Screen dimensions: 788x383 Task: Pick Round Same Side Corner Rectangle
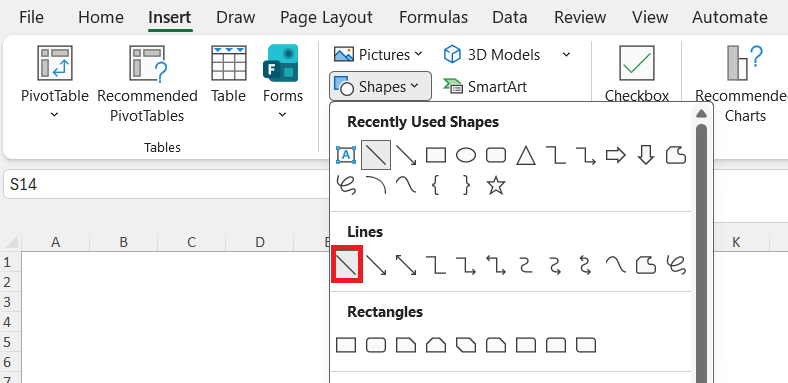point(556,345)
